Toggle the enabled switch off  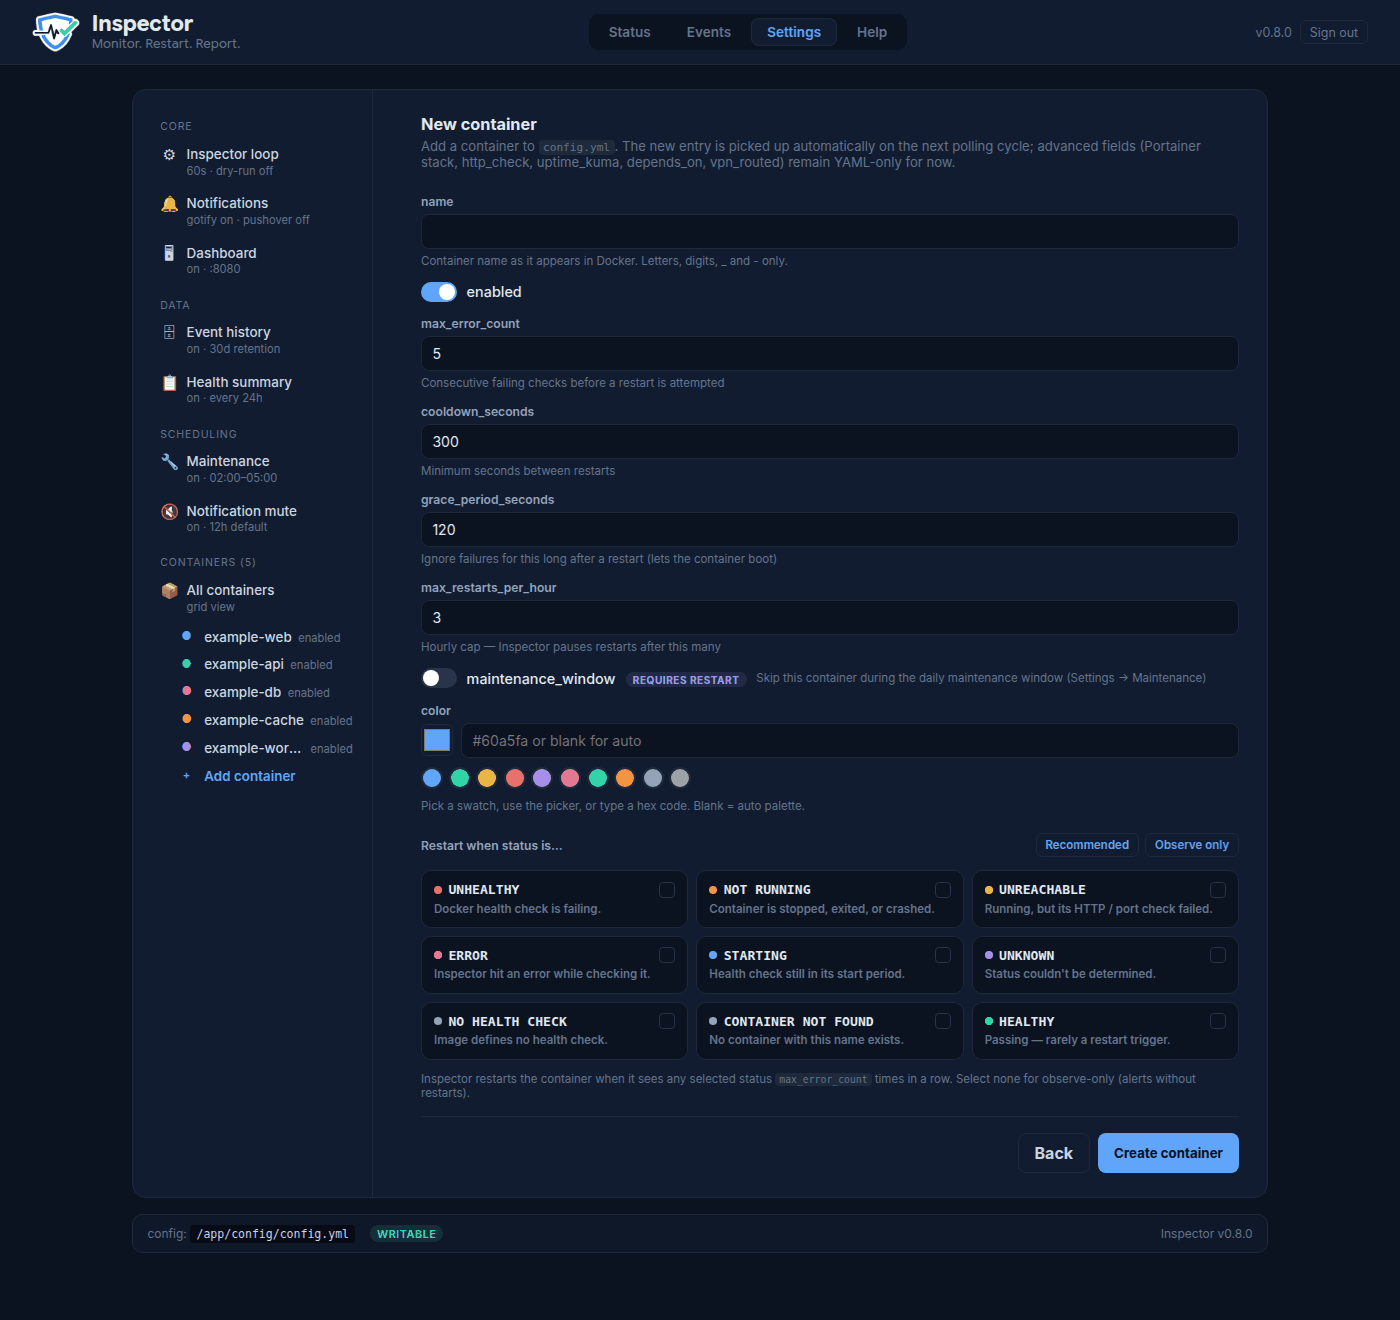[439, 292]
